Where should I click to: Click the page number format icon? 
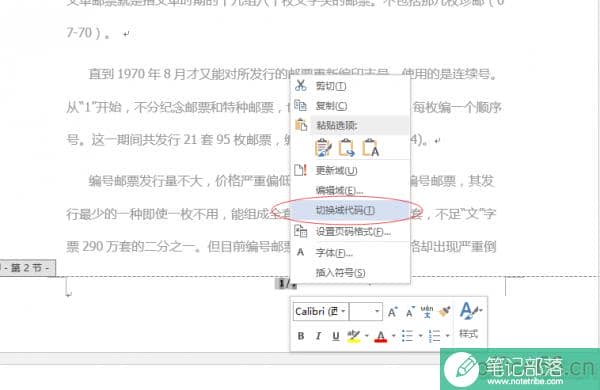coord(301,231)
